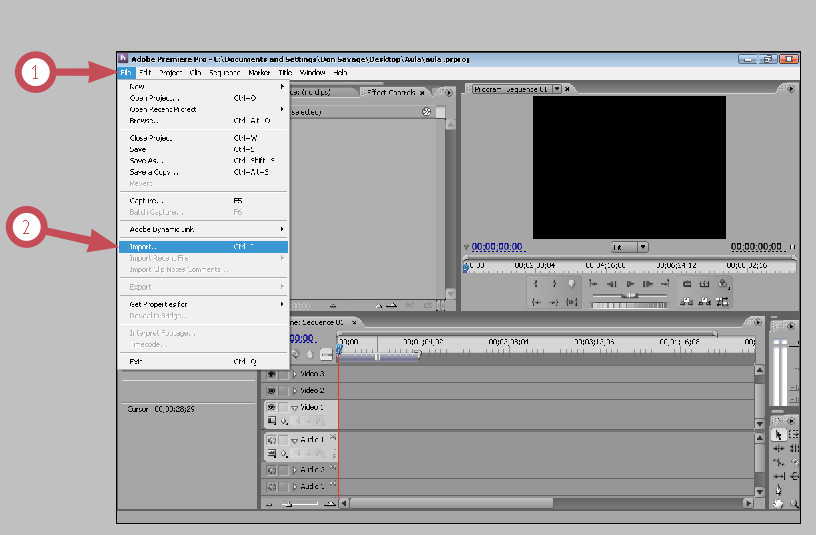Choose the Rolling Edit tool

[x=794, y=448]
